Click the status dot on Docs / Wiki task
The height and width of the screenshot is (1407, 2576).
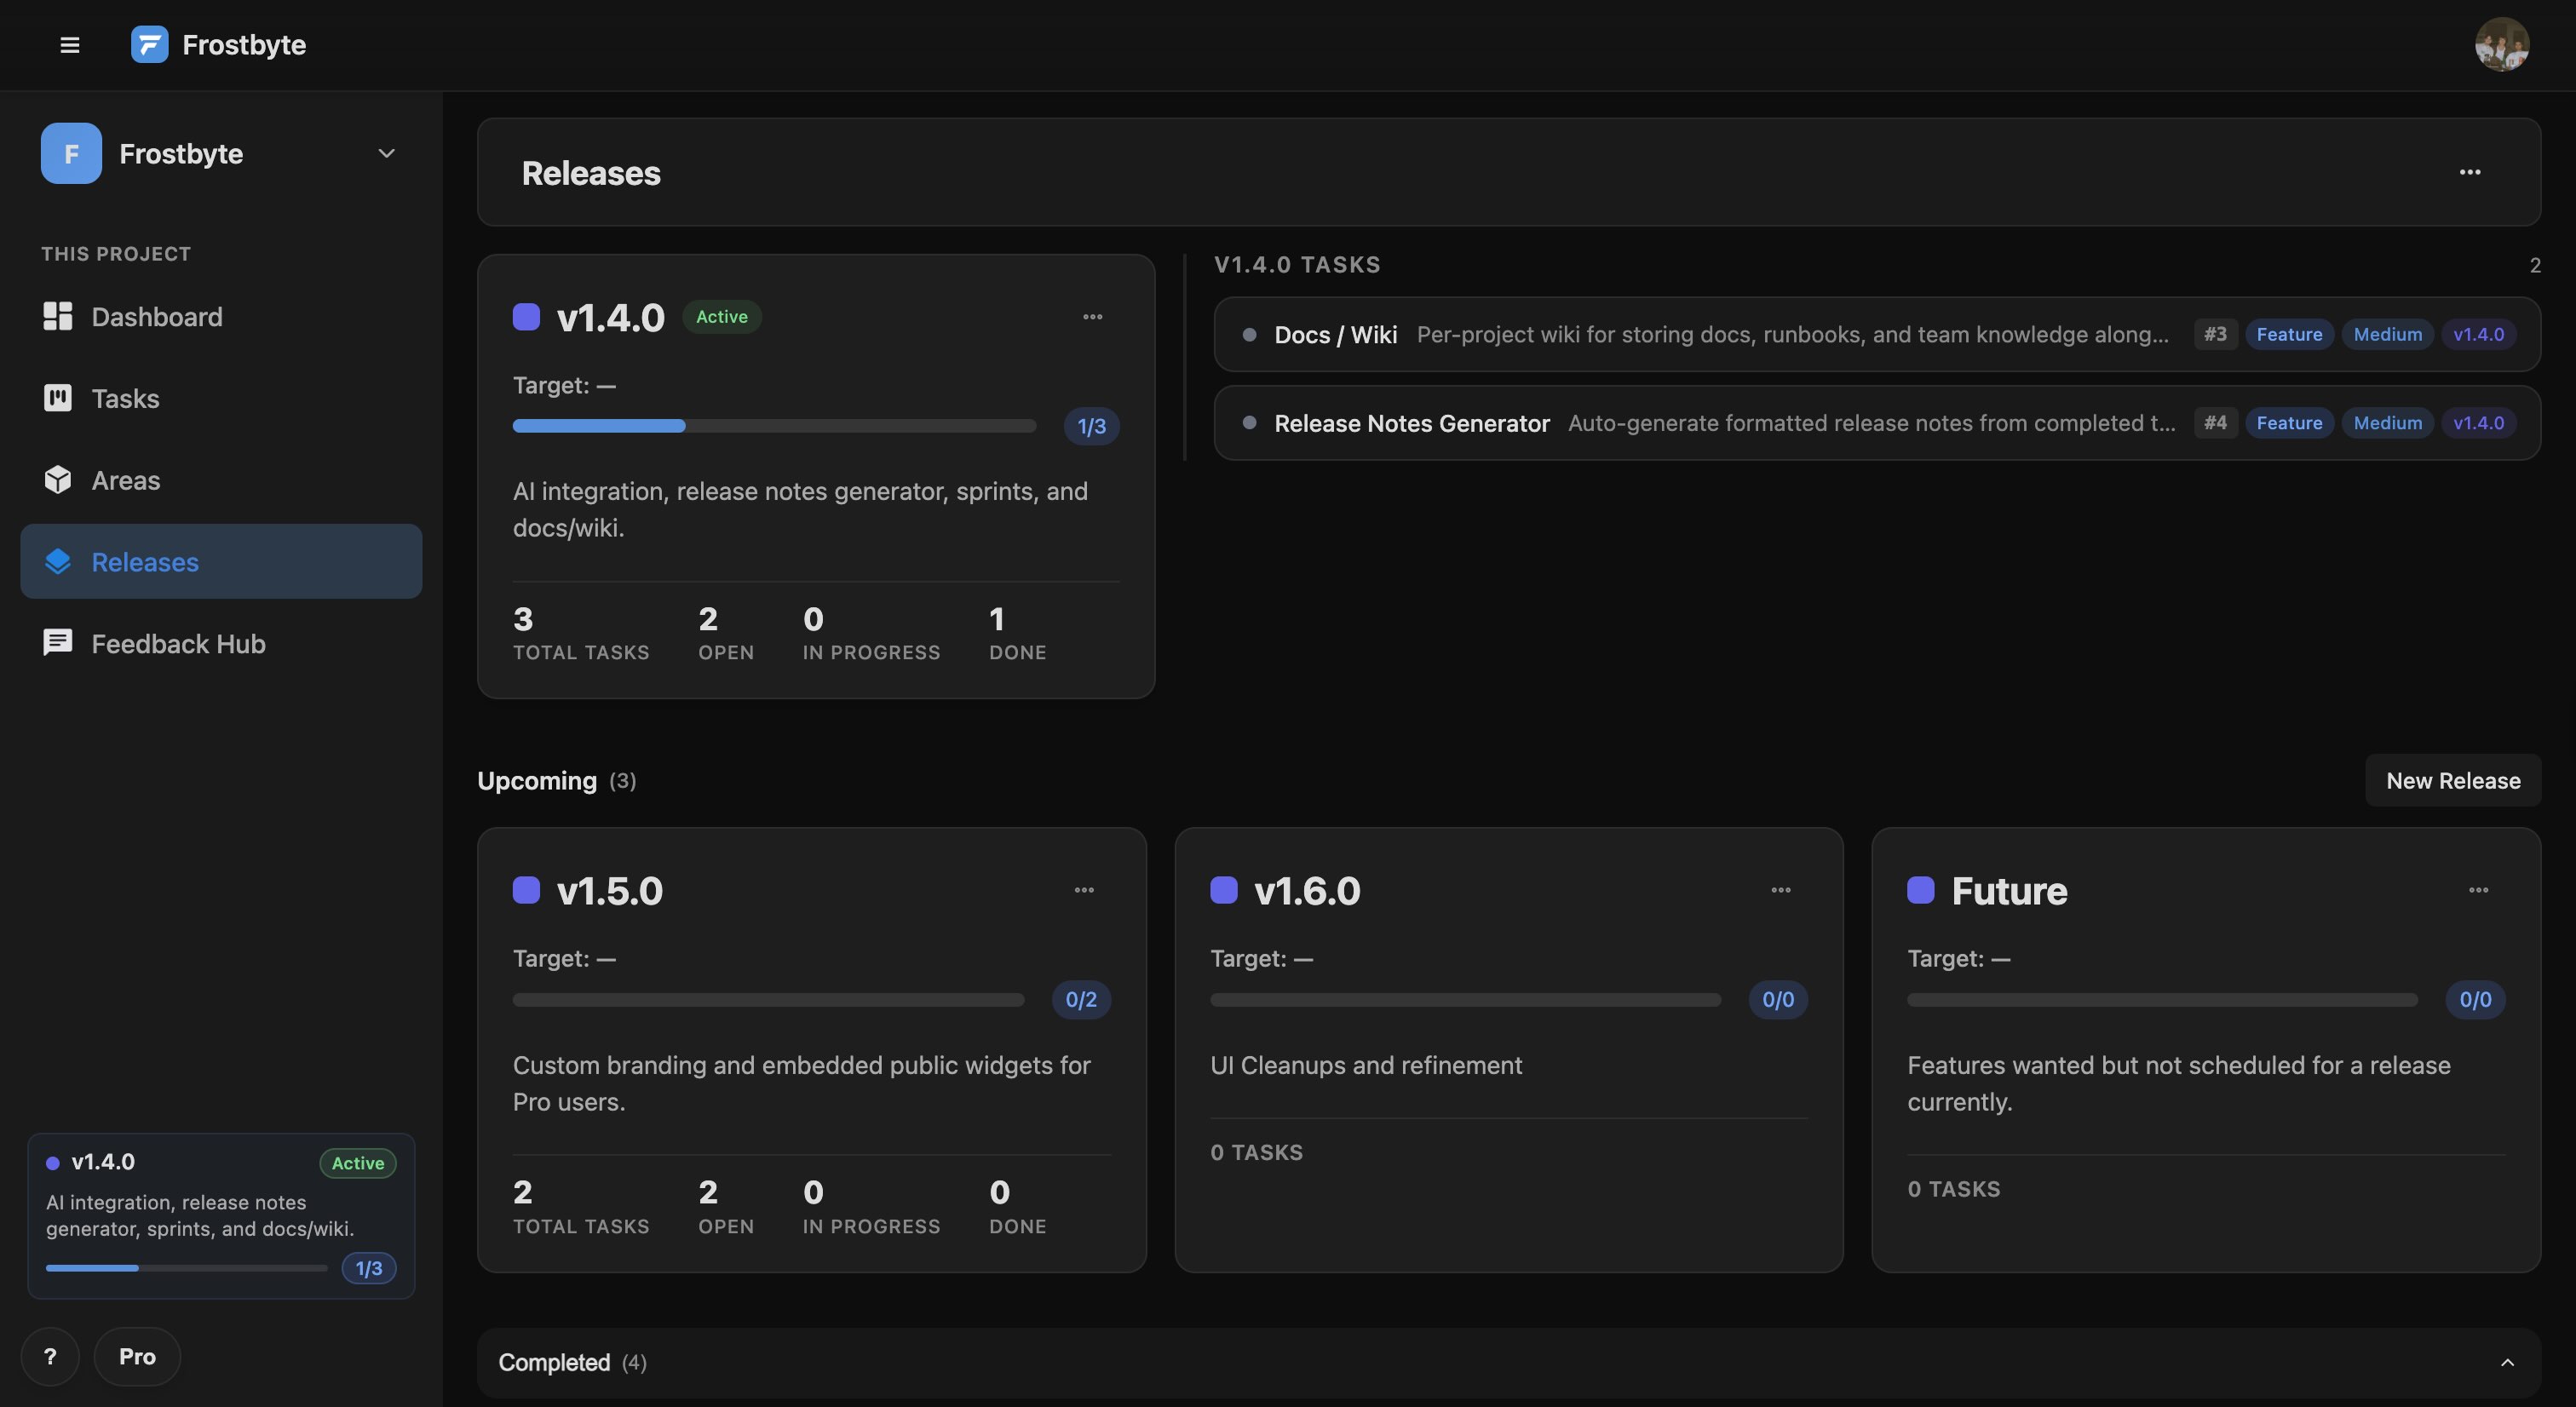point(1249,335)
